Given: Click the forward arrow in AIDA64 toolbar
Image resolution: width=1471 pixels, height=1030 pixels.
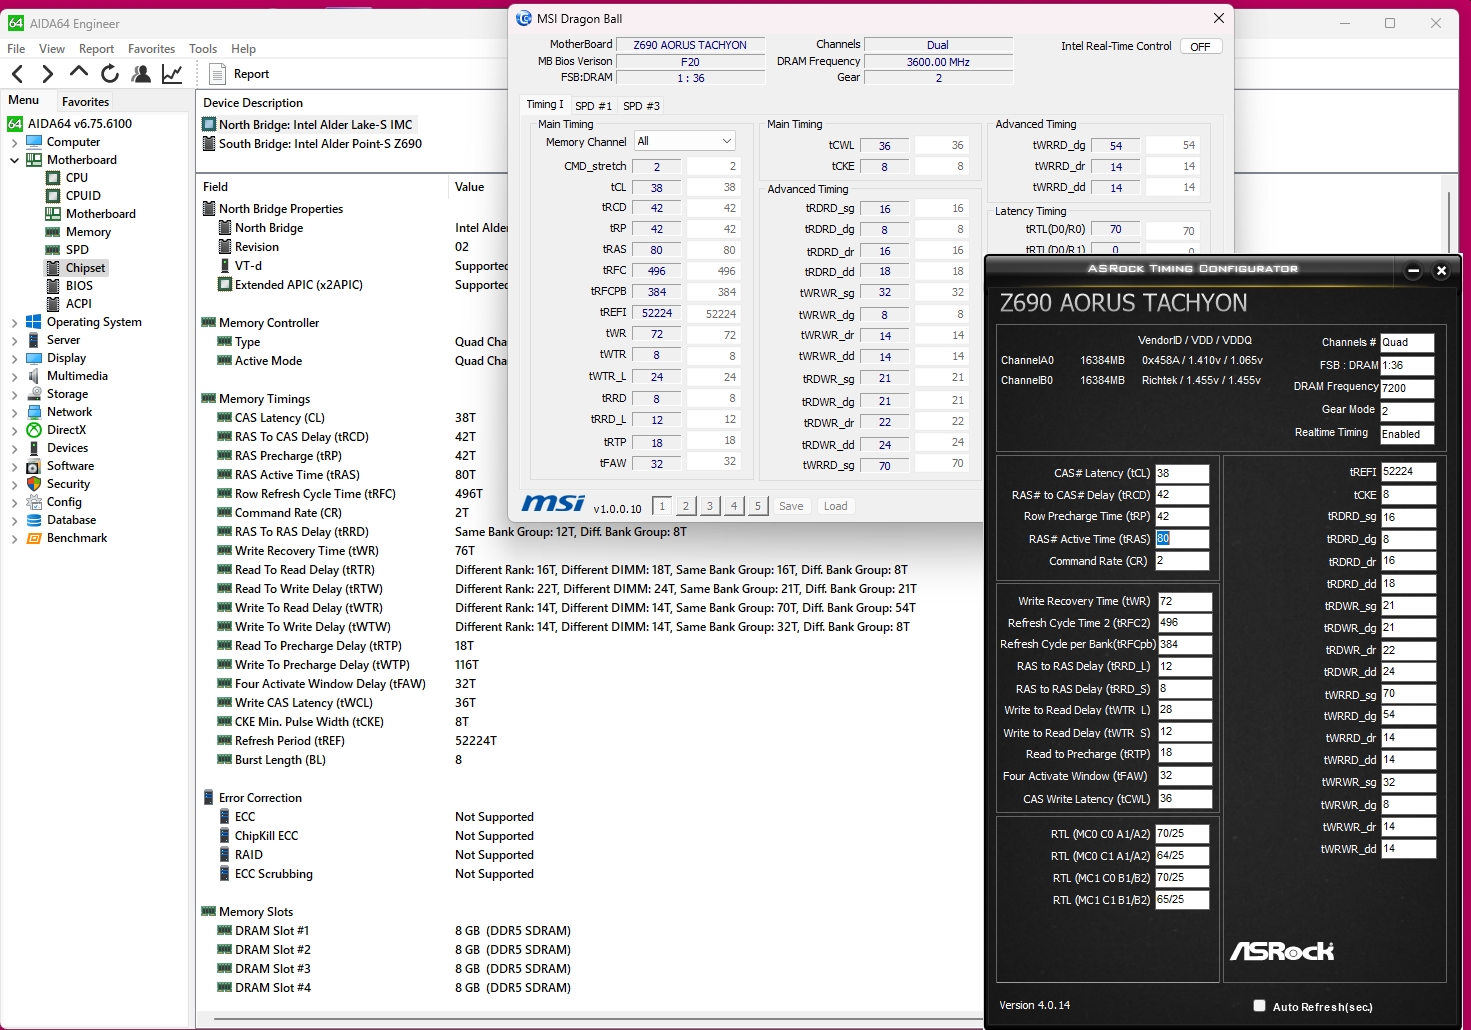Looking at the screenshot, I should coord(47,74).
